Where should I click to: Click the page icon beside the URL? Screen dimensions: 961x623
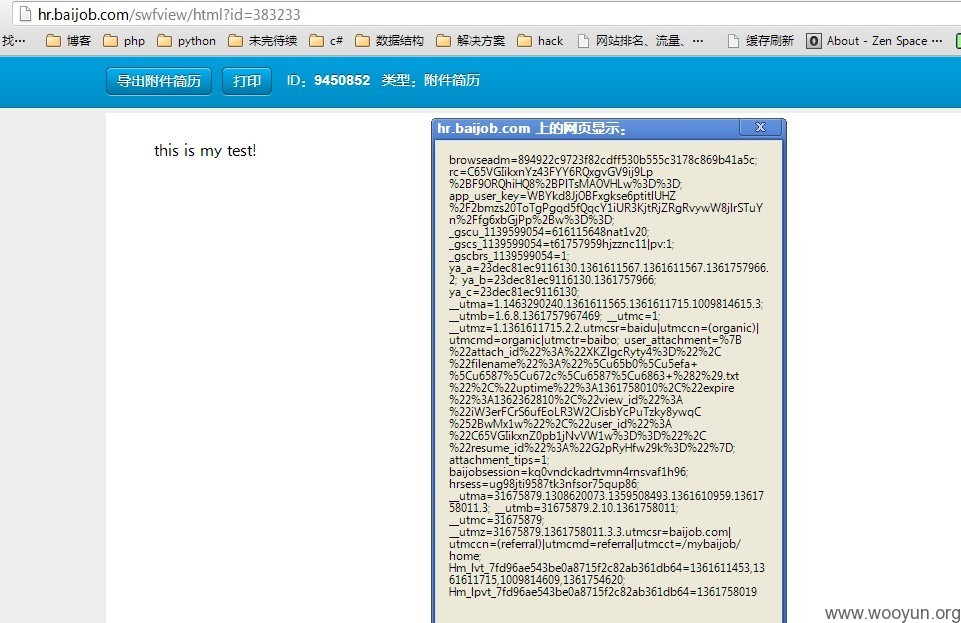[x=25, y=13]
